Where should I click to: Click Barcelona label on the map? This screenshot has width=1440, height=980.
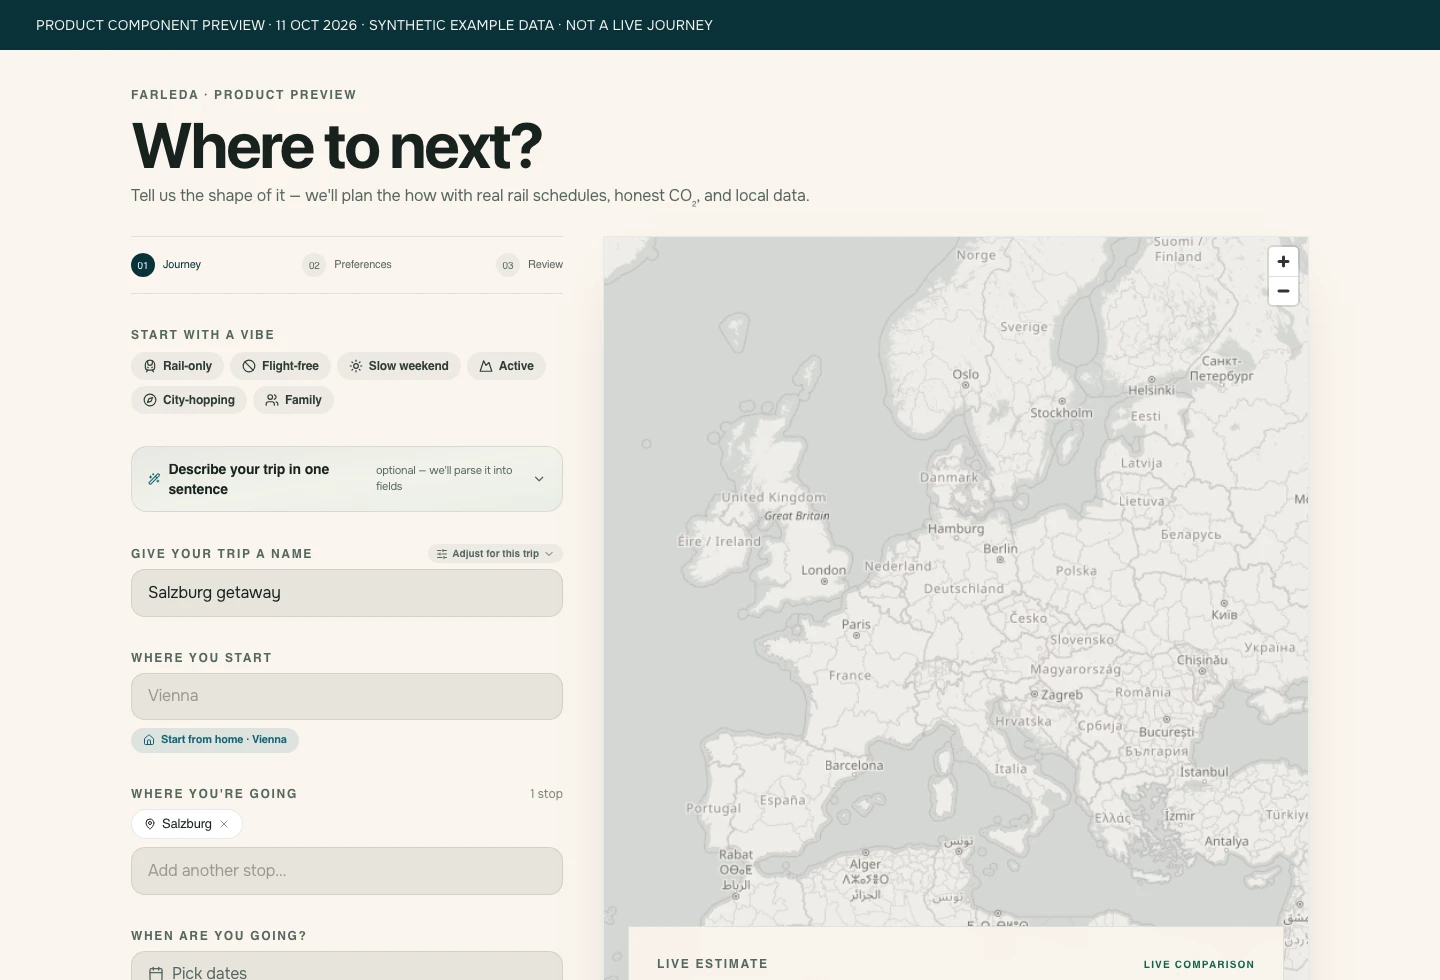854,765
